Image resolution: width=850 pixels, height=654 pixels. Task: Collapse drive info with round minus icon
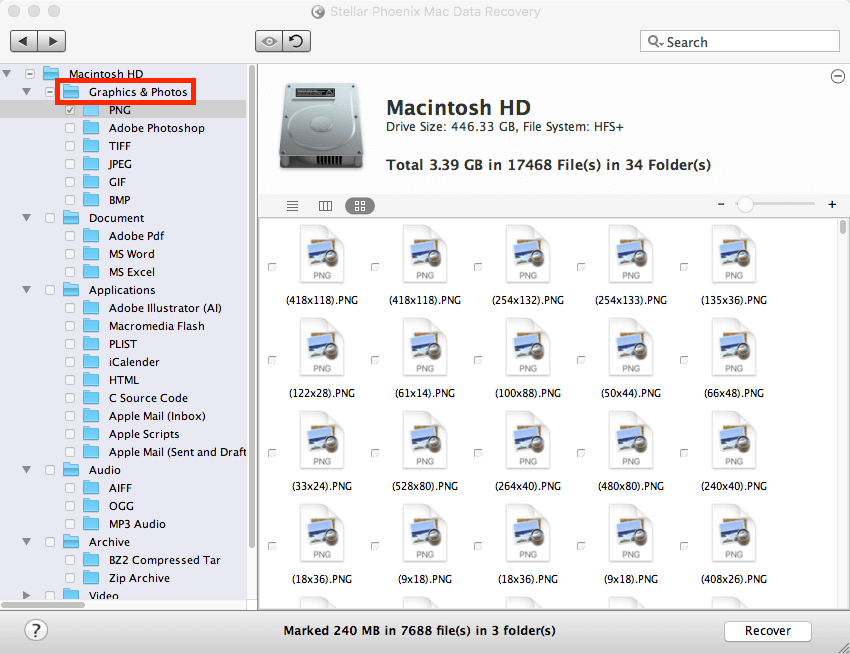[x=838, y=76]
